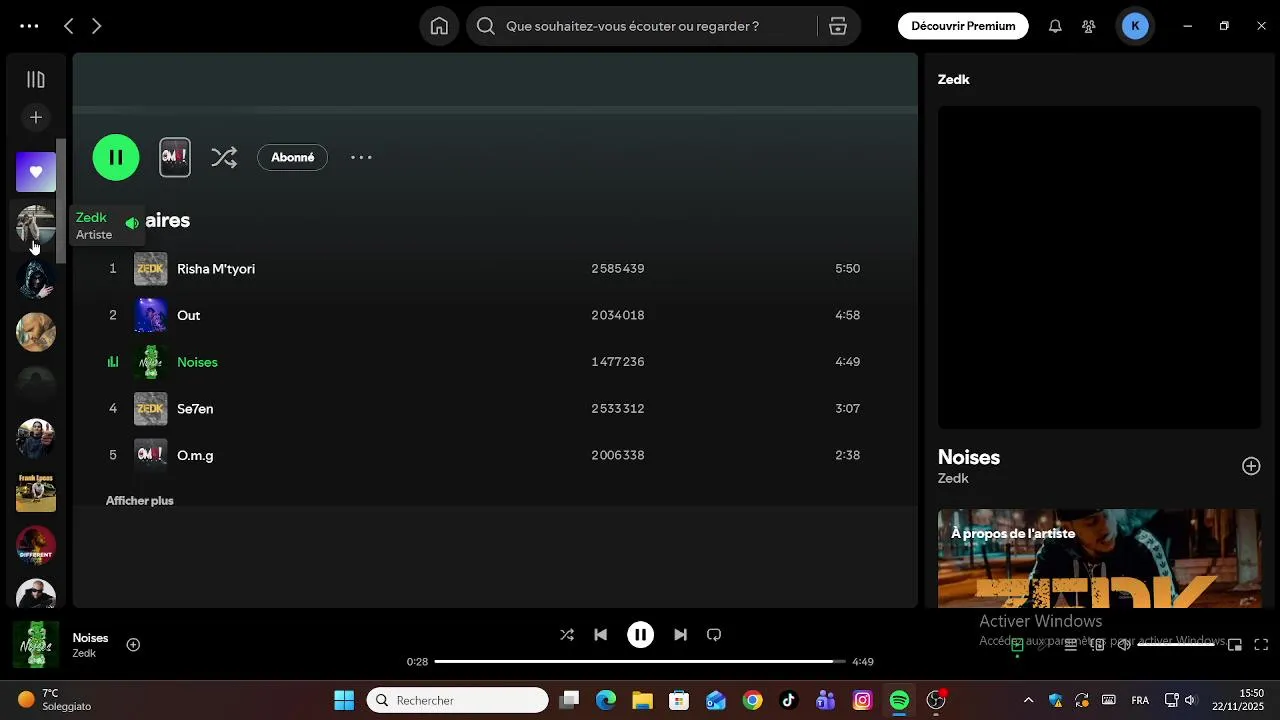Click play count 2 585 439
Image resolution: width=1280 pixels, height=720 pixels.
618,269
